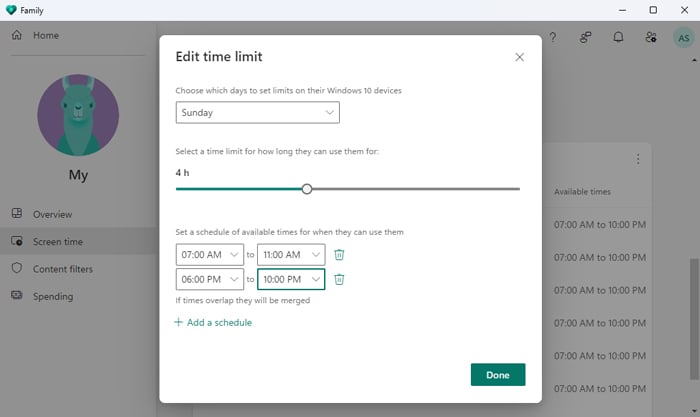Adjust the 4 h time limit slider handle
700x417 pixels.
[x=307, y=189]
